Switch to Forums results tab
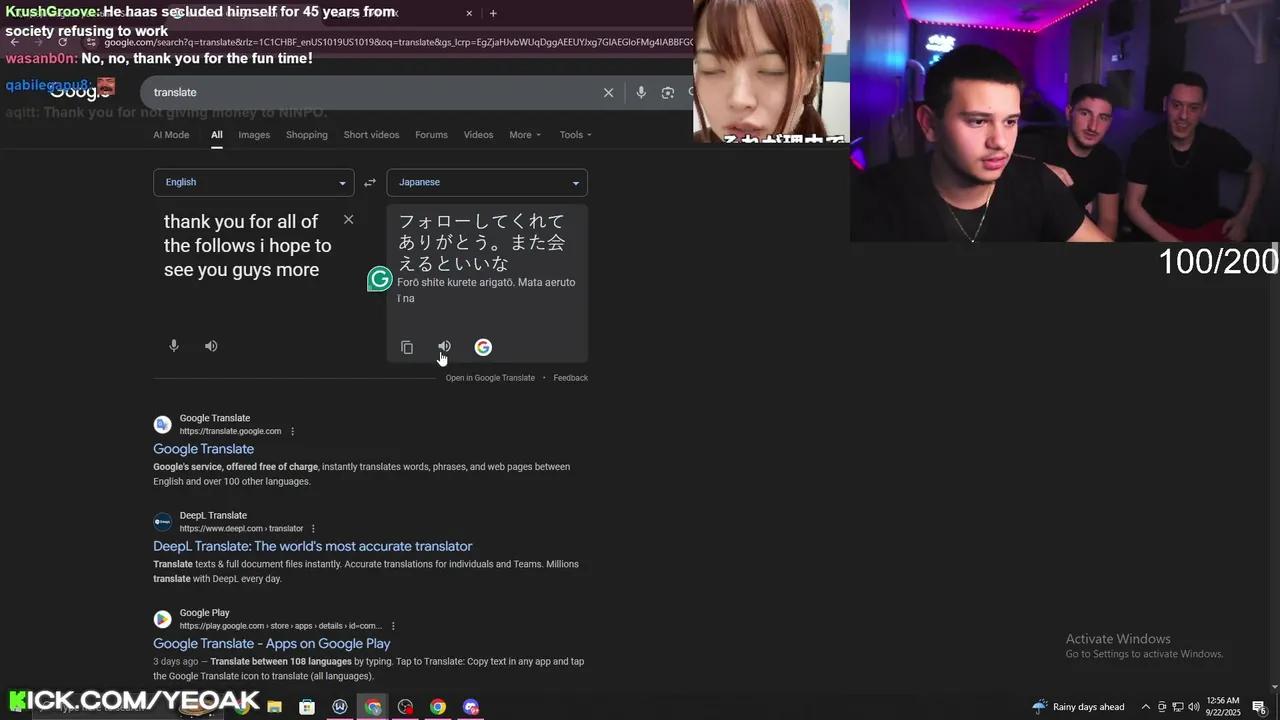 (x=431, y=135)
